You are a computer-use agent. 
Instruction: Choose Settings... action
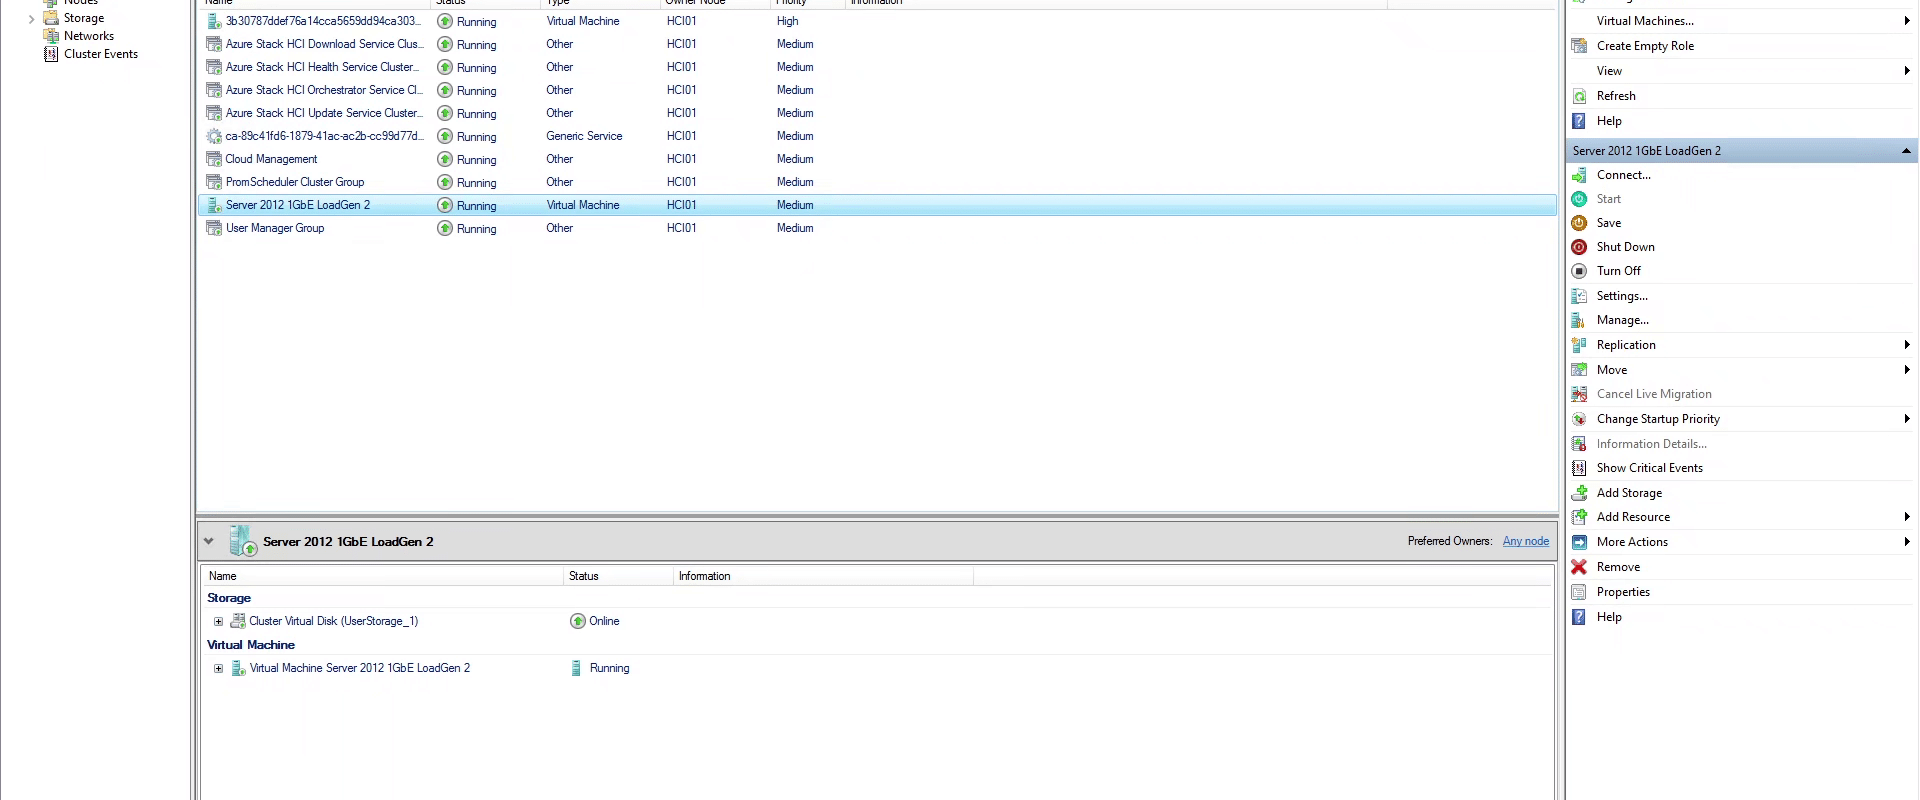point(1622,296)
